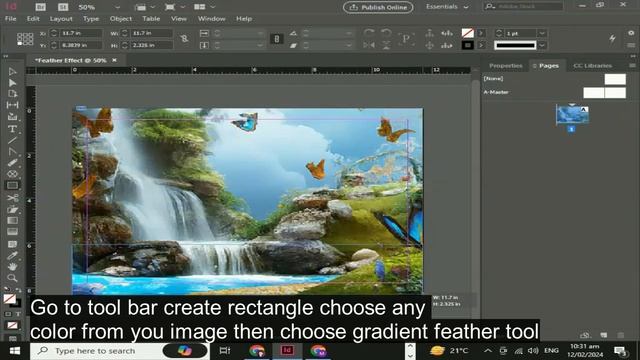
Task: Open InDesign from the taskbar
Action: [x=287, y=351]
